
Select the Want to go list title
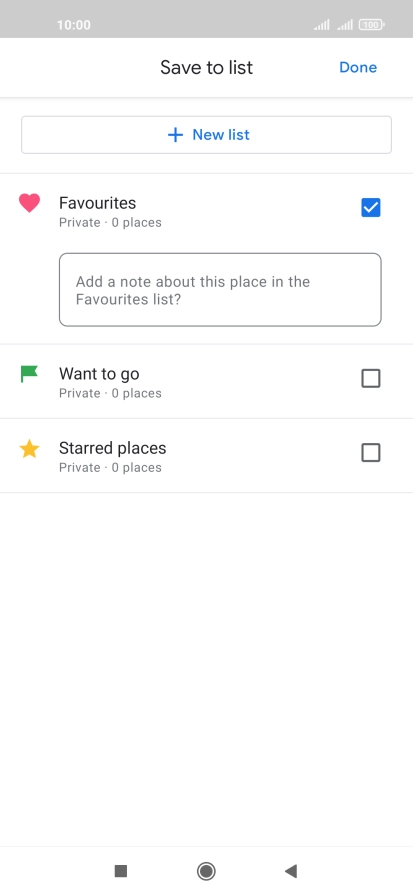(x=99, y=374)
